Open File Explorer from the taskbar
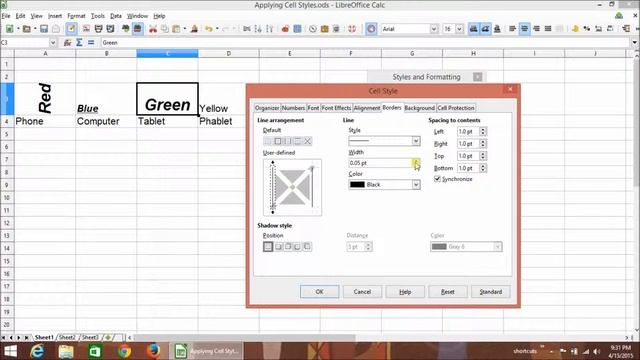This screenshot has height=360, width=640. pyautogui.click(x=66, y=351)
